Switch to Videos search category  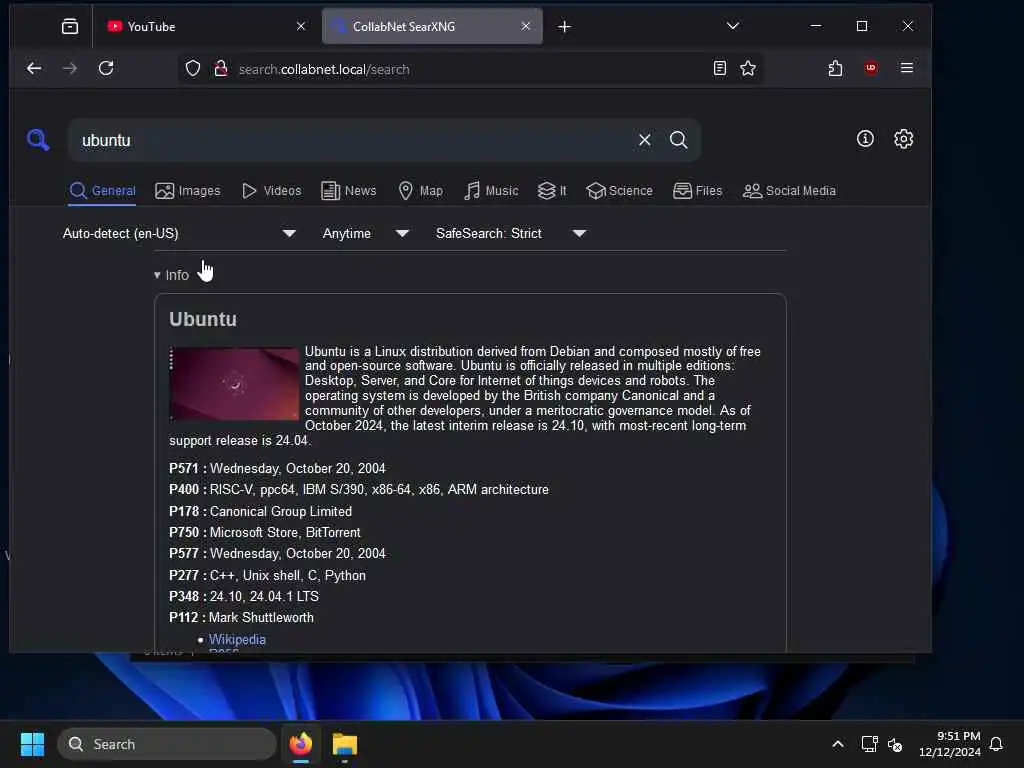(x=272, y=191)
